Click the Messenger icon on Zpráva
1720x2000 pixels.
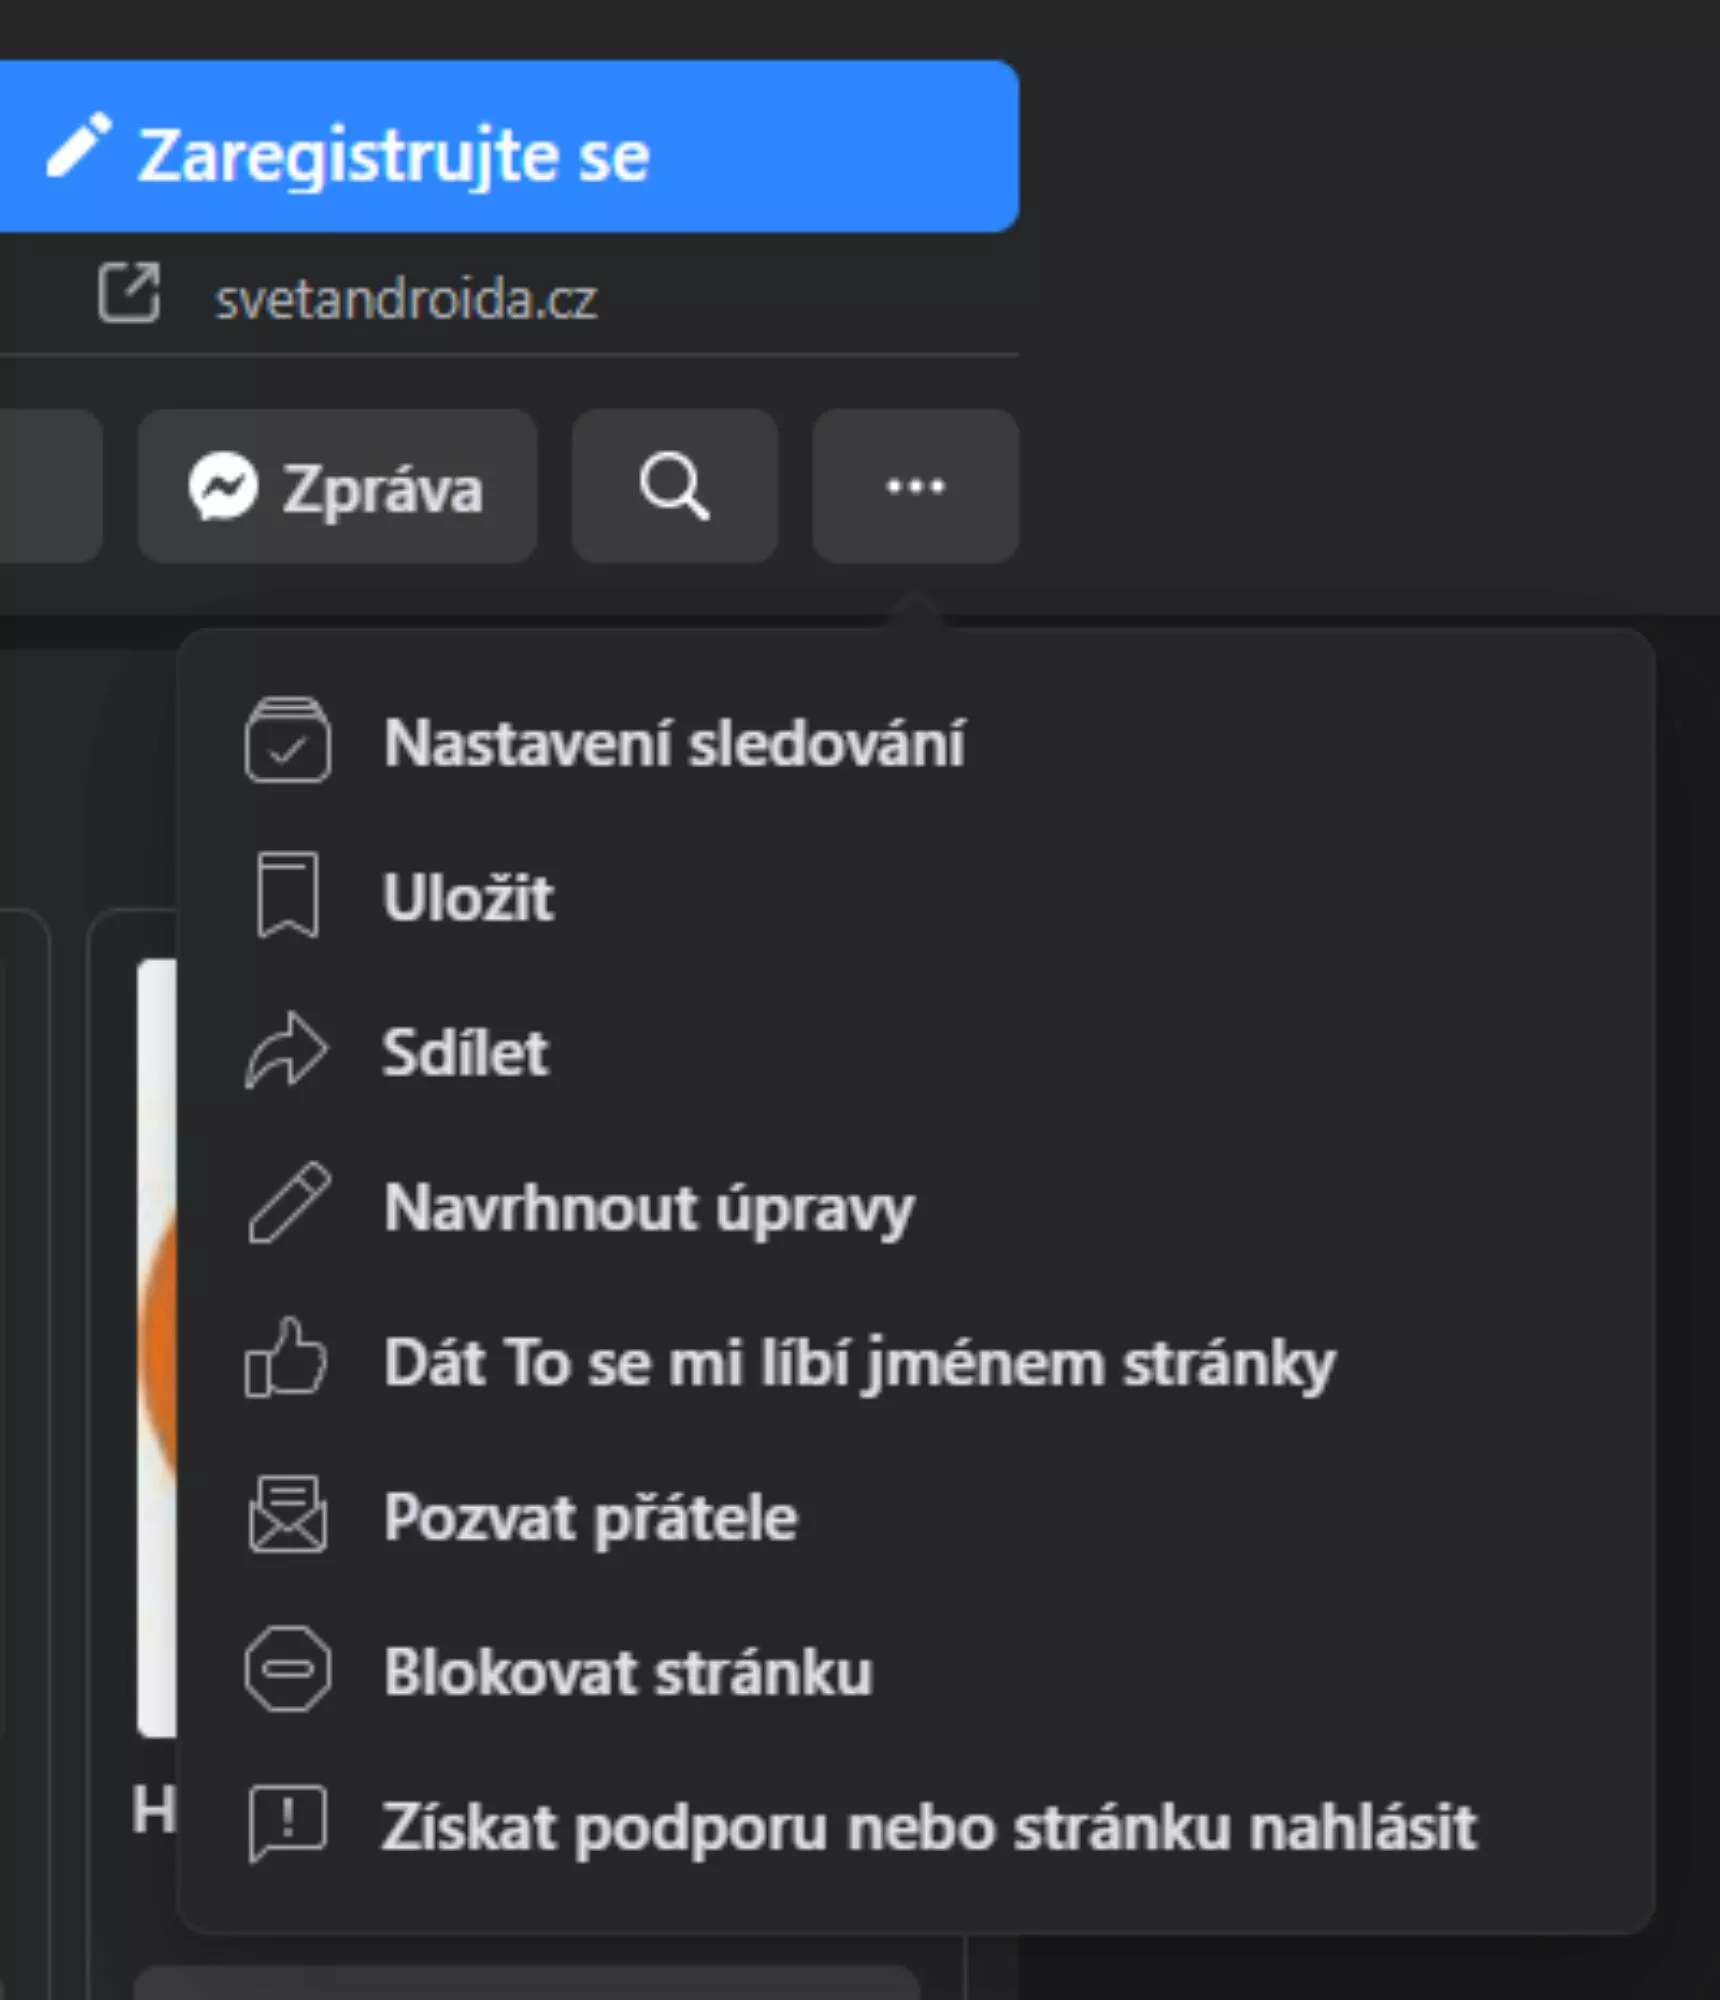[223, 487]
